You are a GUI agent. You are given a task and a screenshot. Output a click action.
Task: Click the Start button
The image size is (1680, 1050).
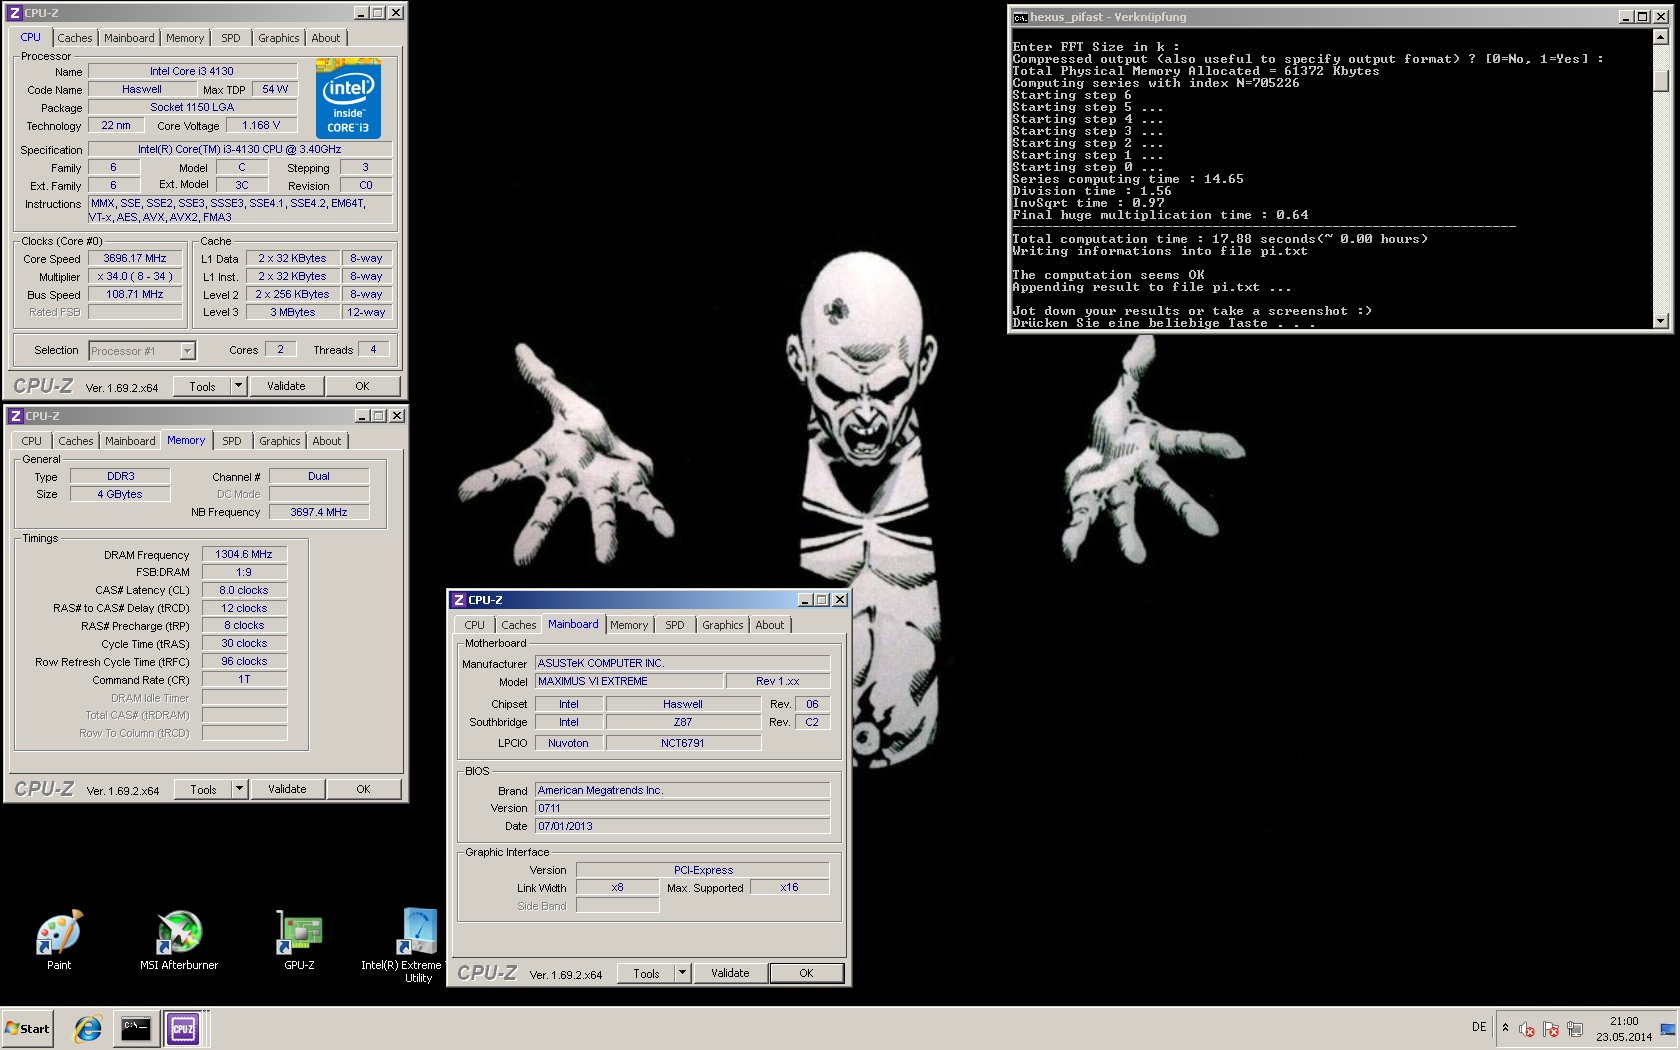(27, 1028)
